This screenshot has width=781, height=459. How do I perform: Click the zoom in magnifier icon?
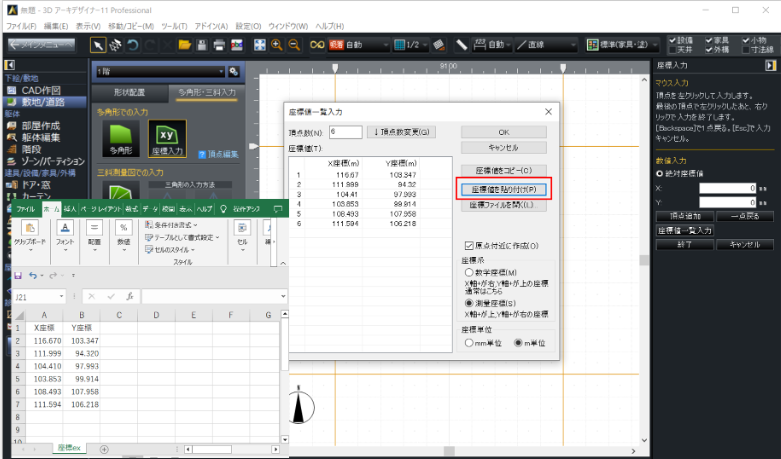pyautogui.click(x=277, y=45)
